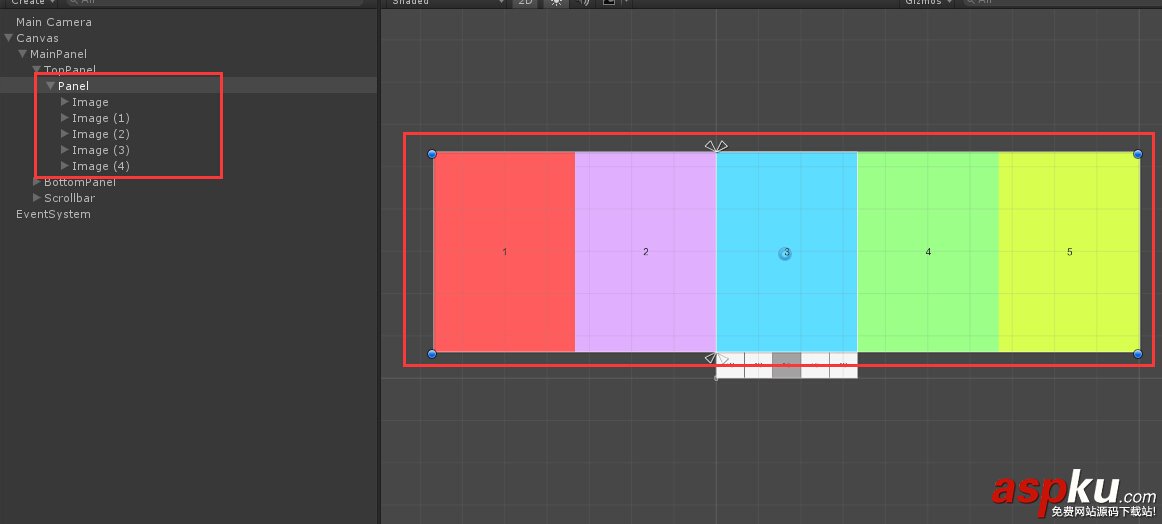Select Image (2) in the hierarchy
Viewport: 1162px width, 524px height.
pos(101,134)
